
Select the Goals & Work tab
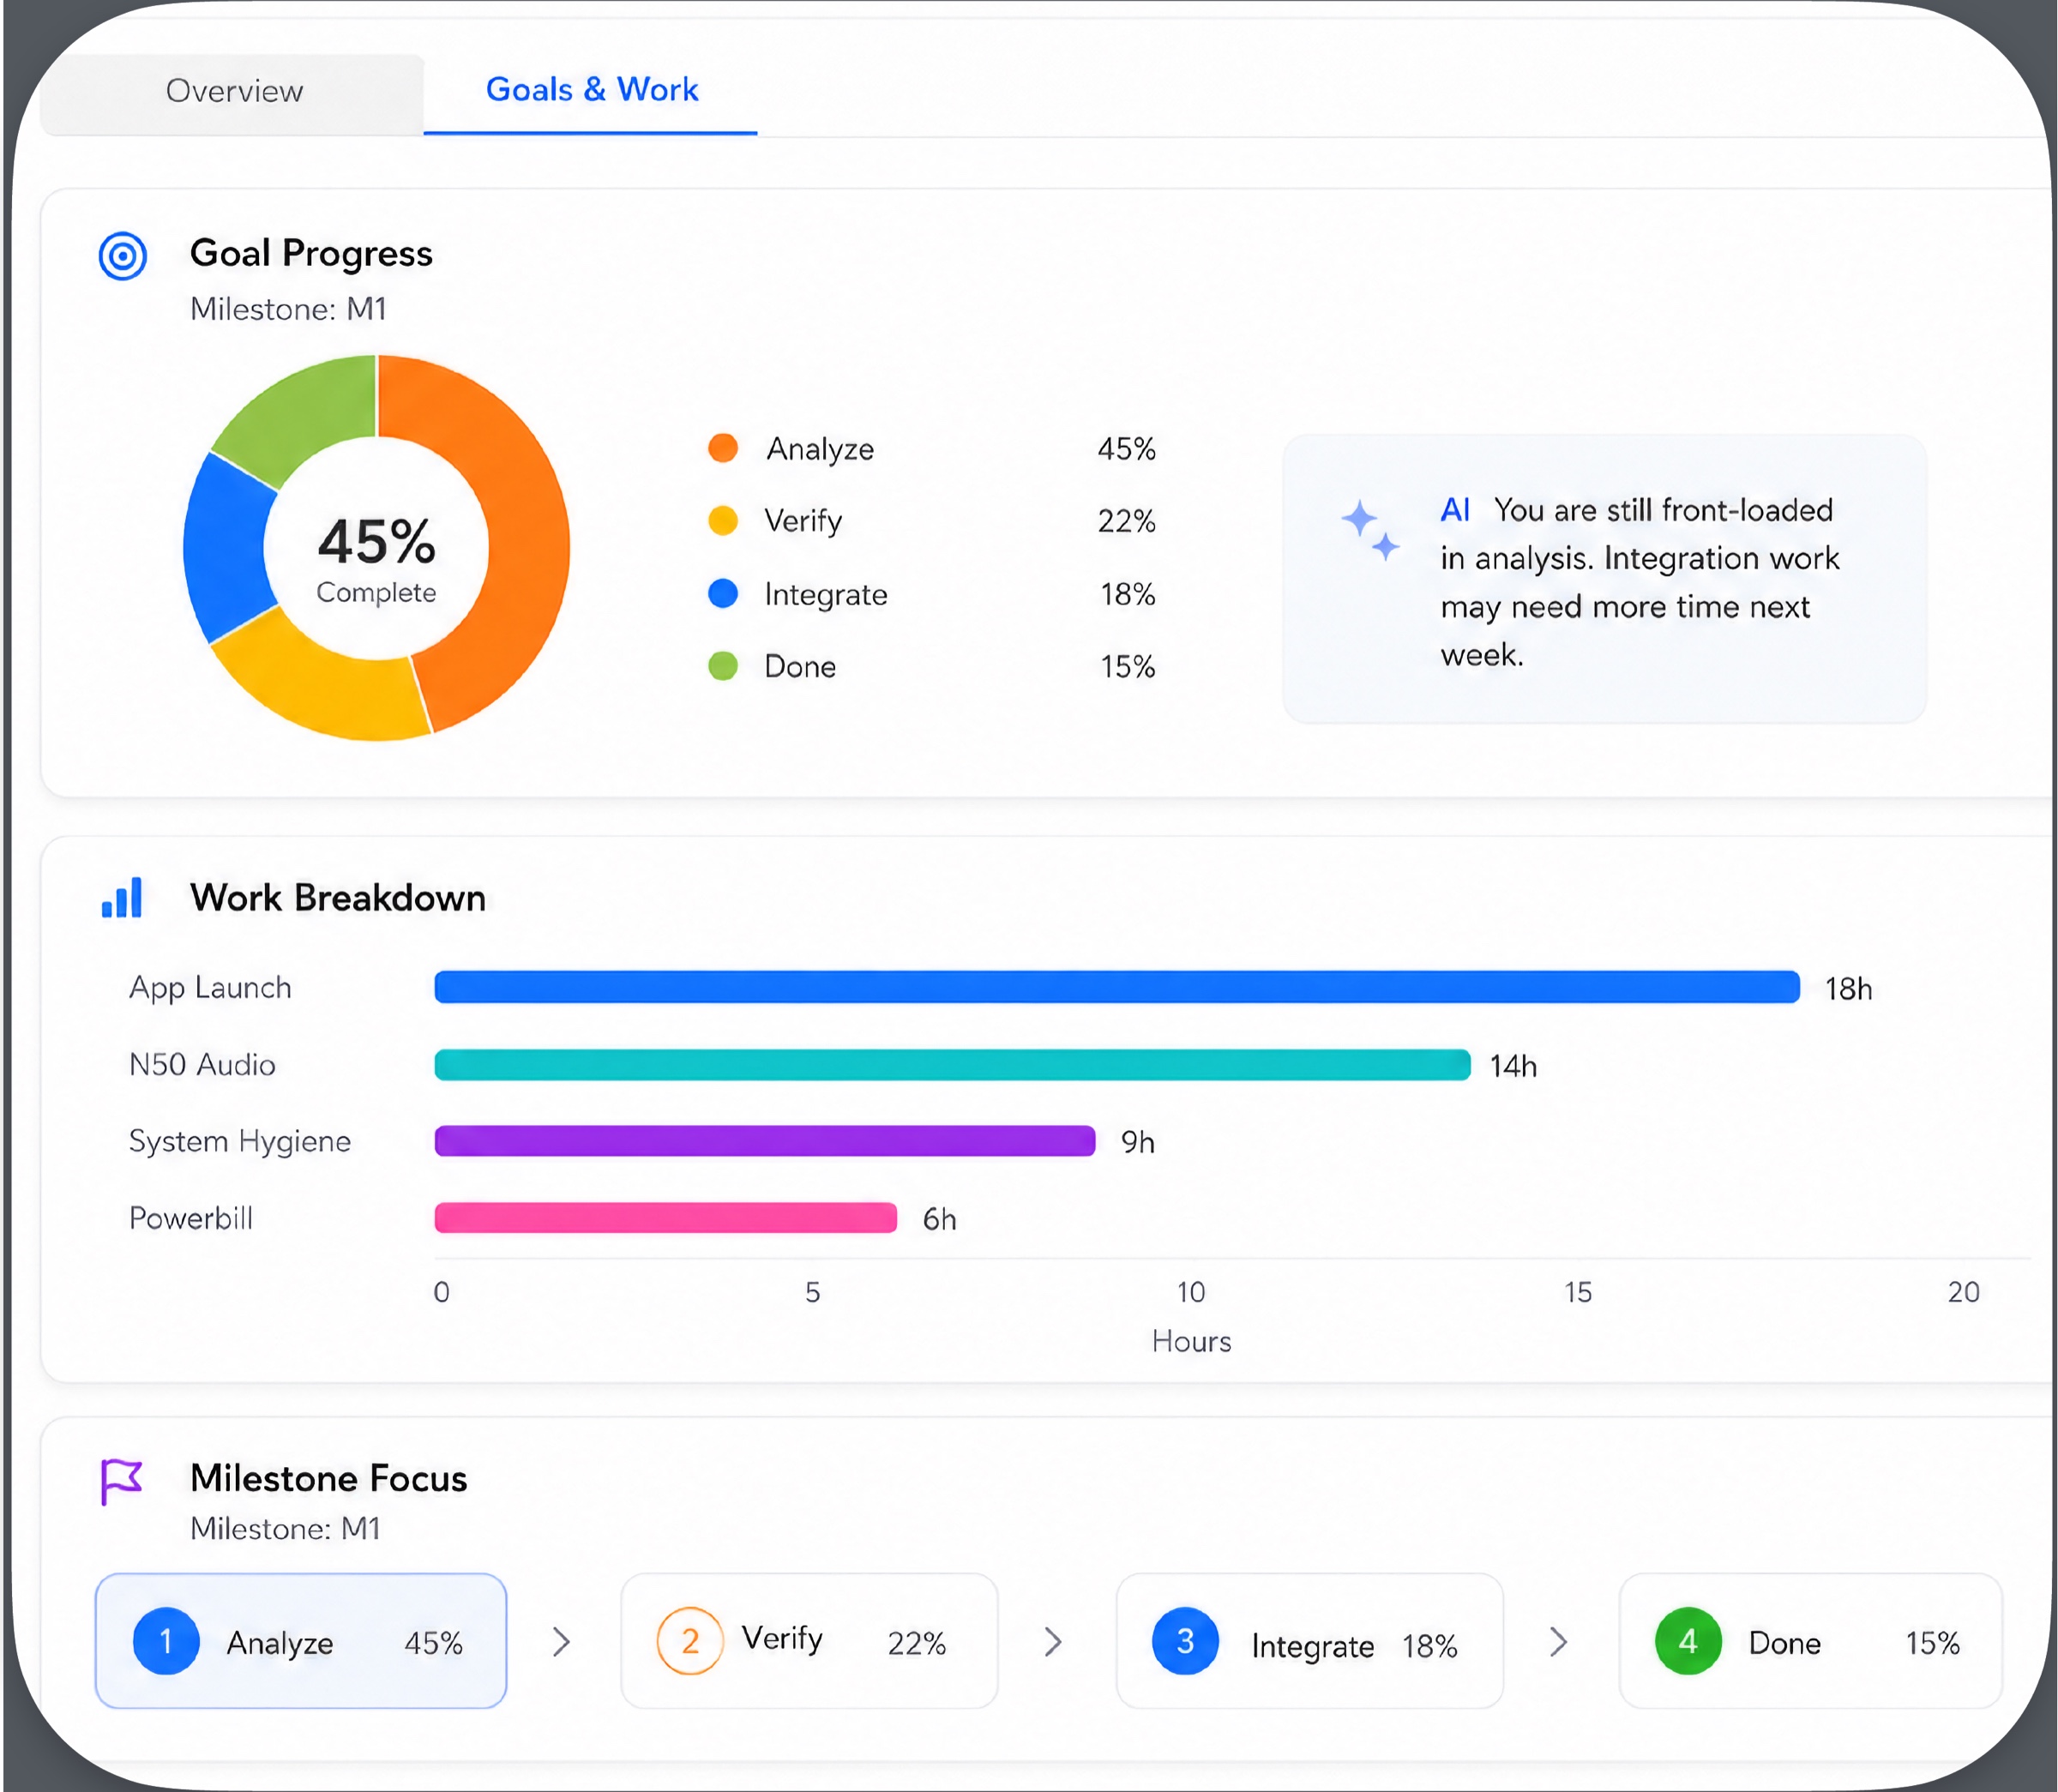[x=591, y=90]
